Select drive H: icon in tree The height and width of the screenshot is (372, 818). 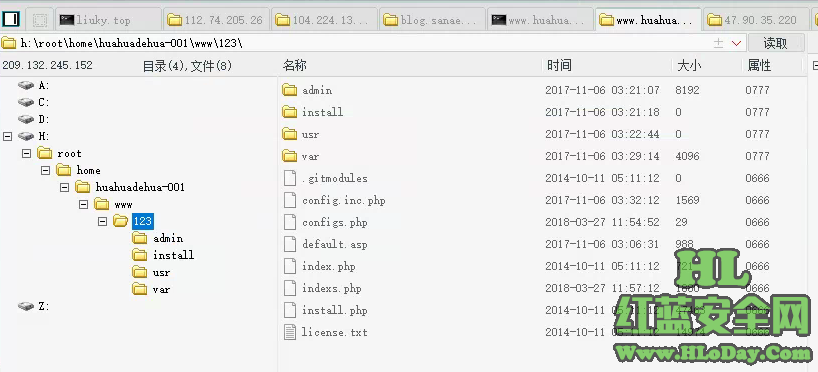click(x=26, y=136)
